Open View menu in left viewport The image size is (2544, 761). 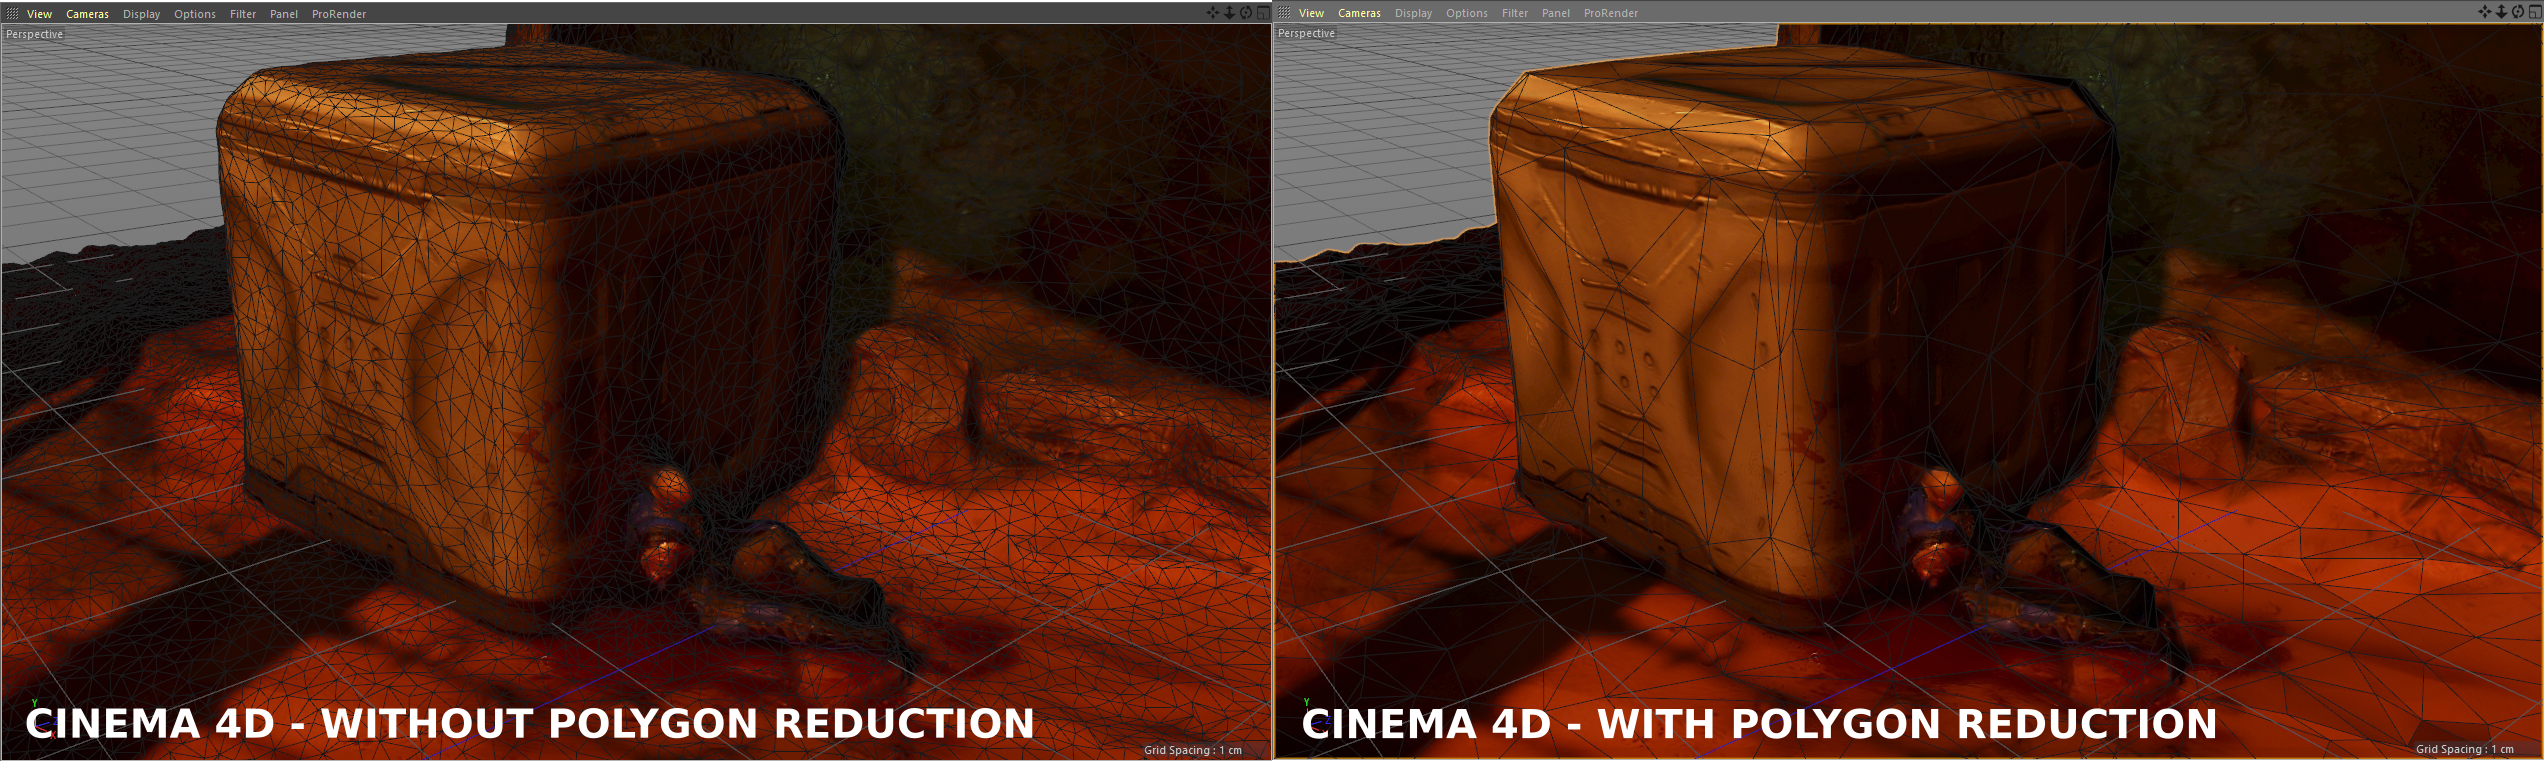click(x=39, y=14)
